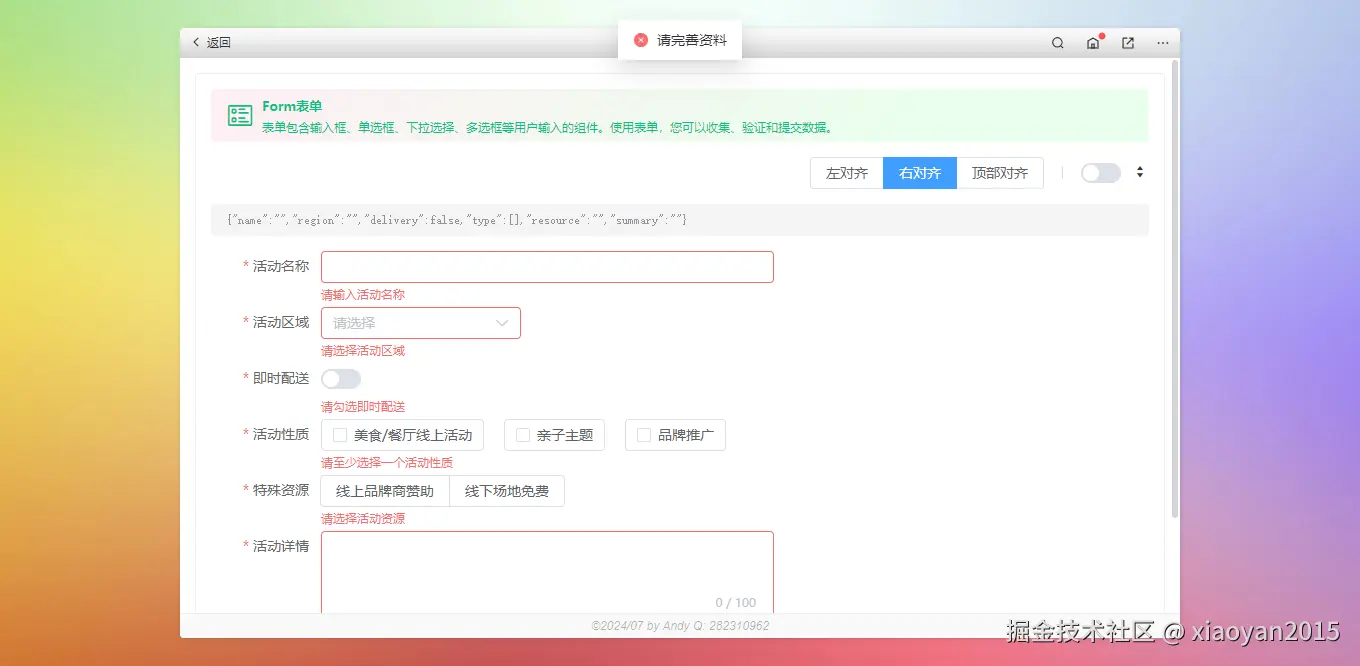
Task: Toggle the switch beside the alignment buttons
Action: pos(1100,172)
